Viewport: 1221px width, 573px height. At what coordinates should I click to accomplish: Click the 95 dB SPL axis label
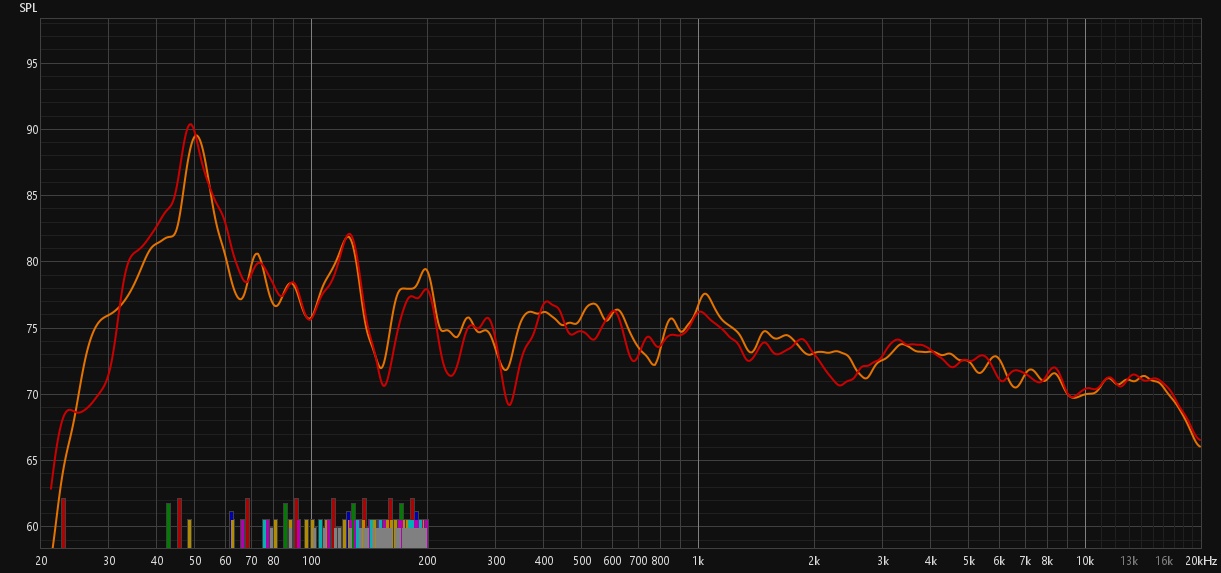click(x=32, y=64)
